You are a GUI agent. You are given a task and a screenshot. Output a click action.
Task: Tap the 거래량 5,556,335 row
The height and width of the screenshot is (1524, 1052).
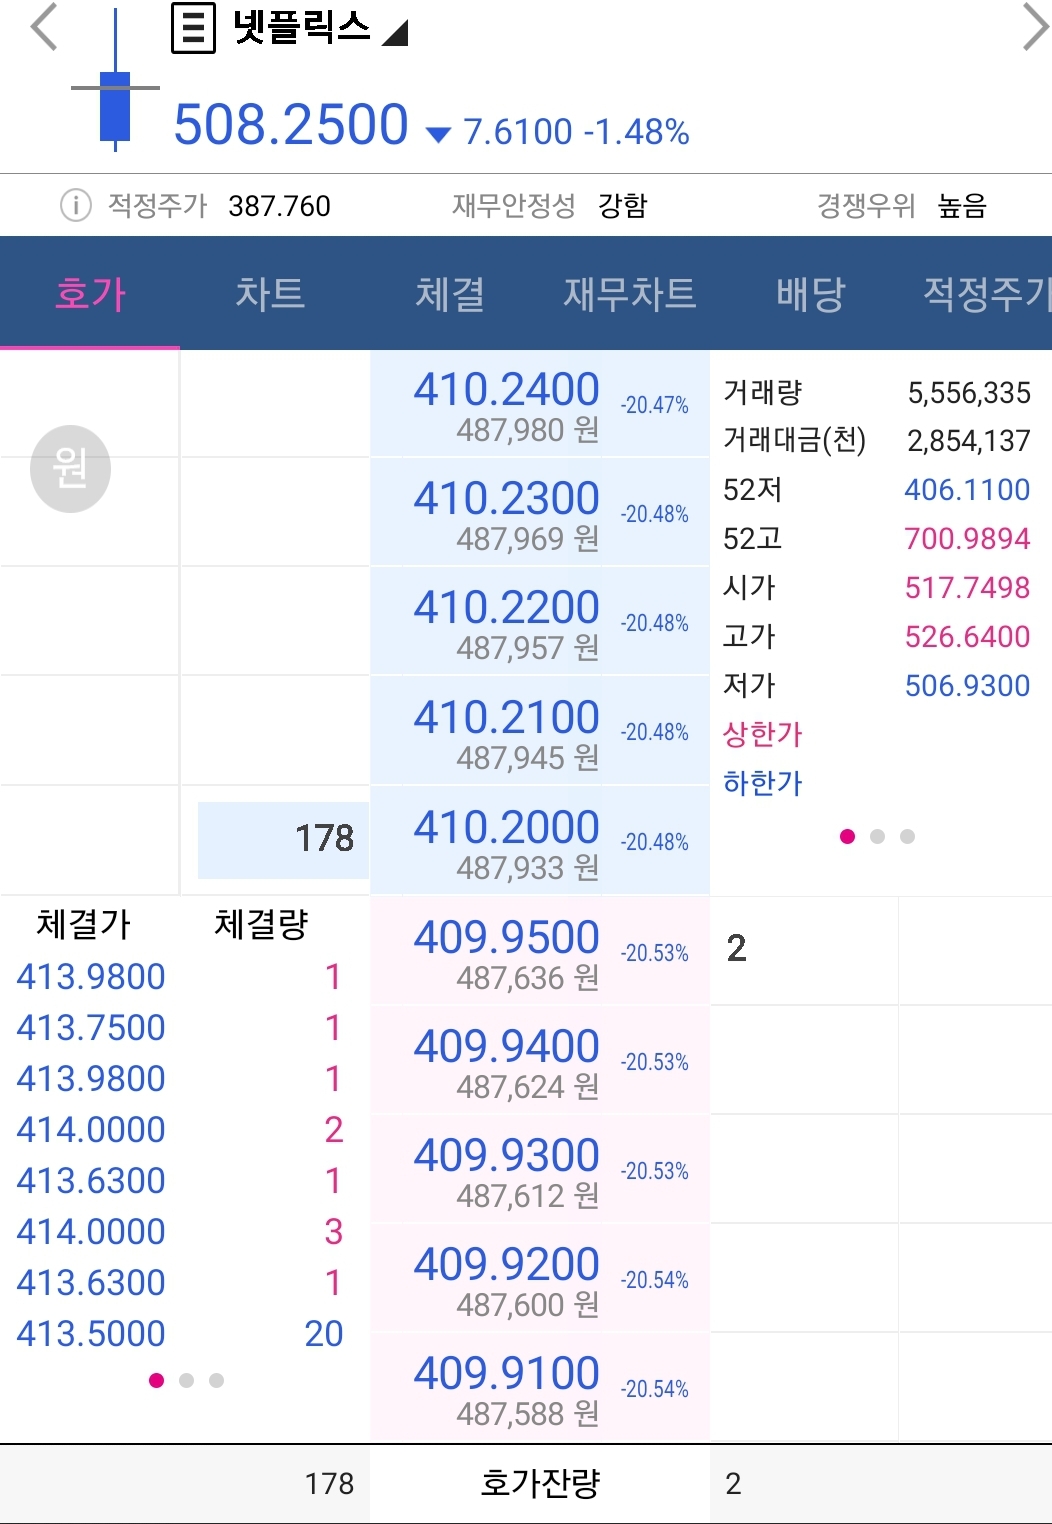point(876,393)
